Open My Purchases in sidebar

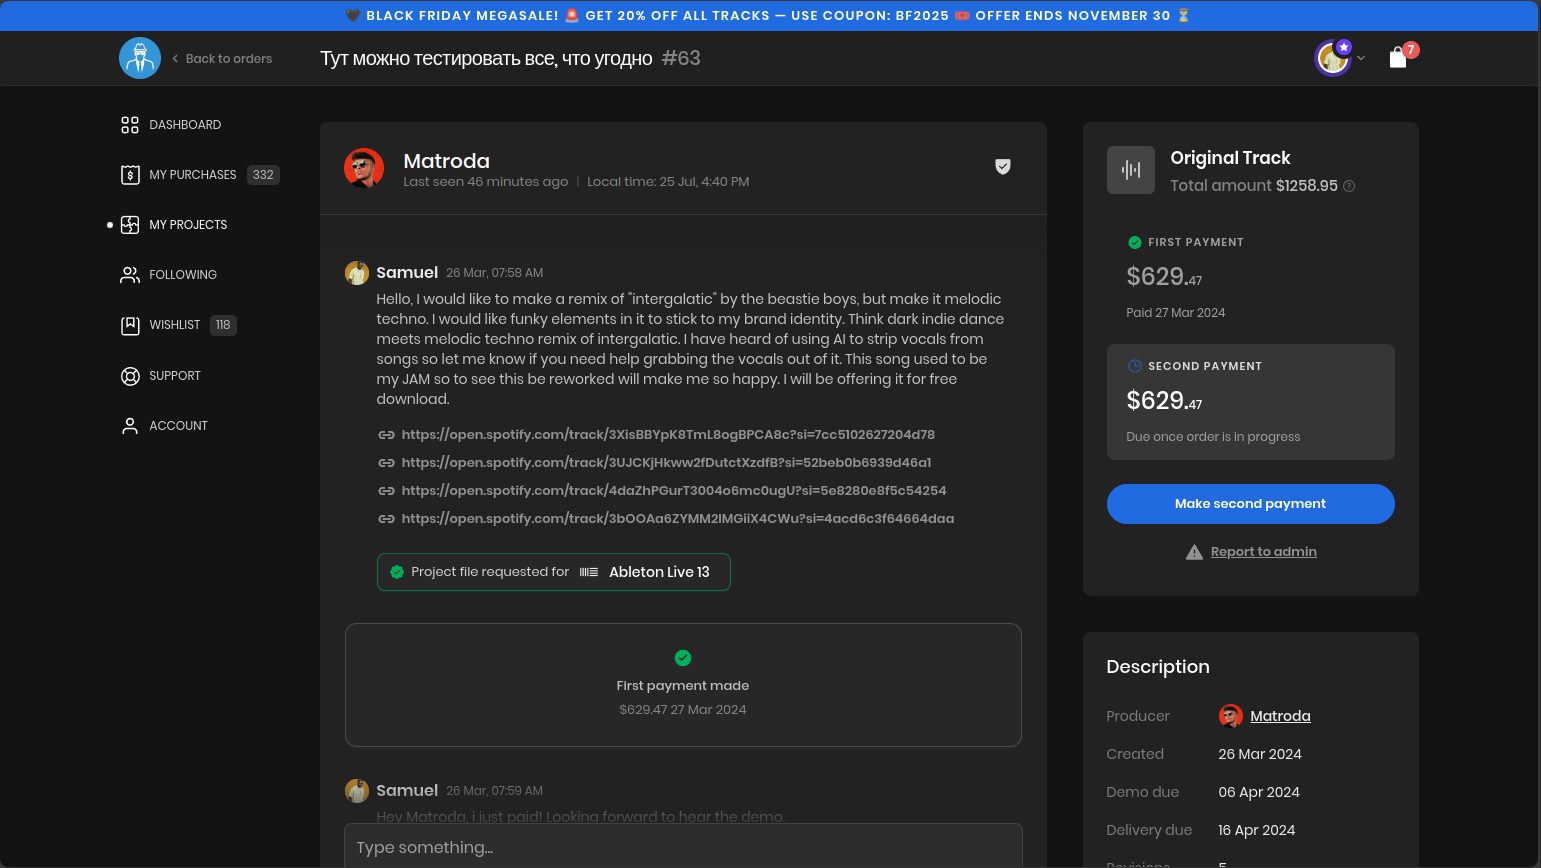click(192, 175)
